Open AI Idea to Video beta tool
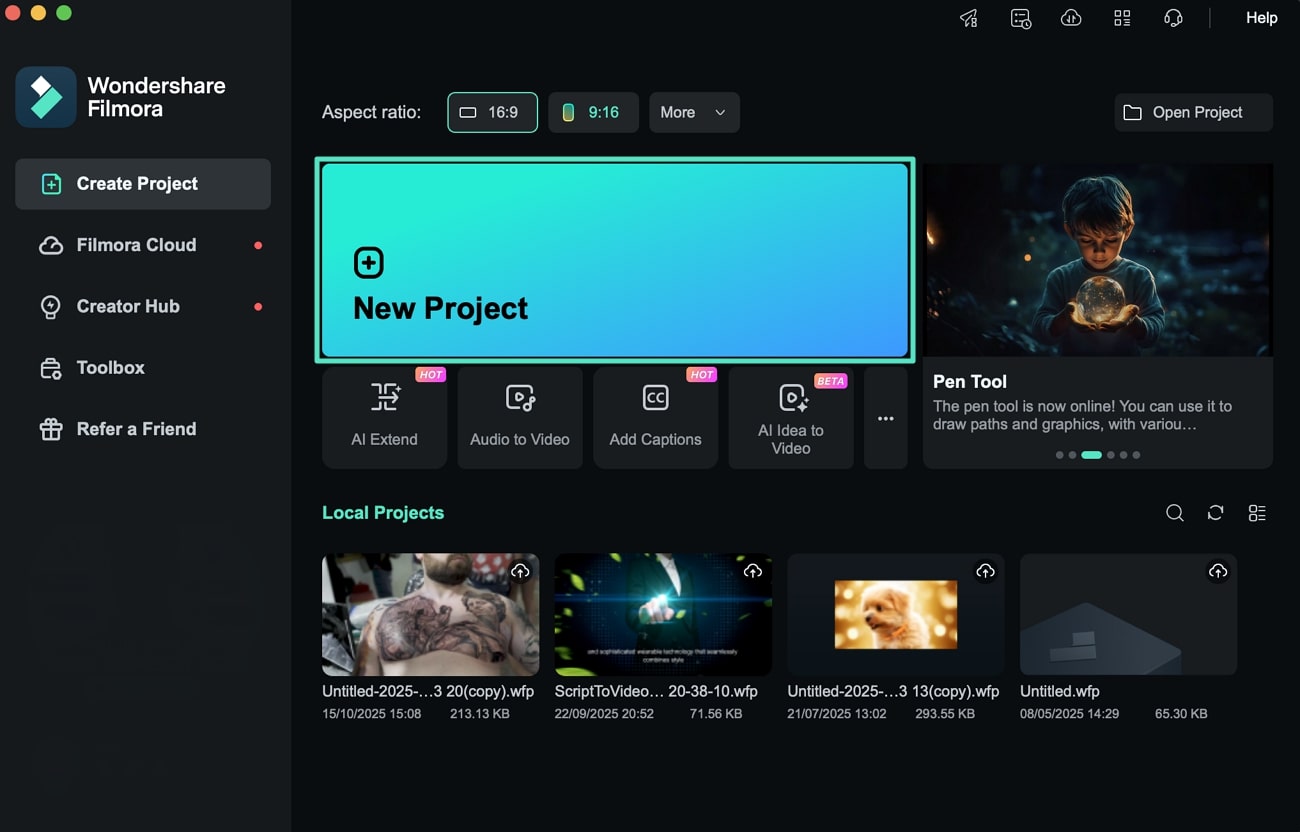 790,417
